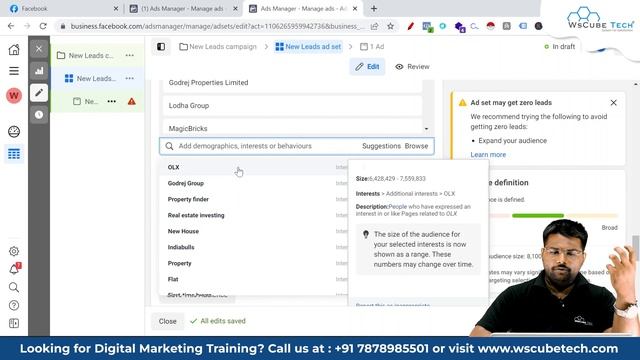The height and width of the screenshot is (360, 640).
Task: Open the settings gear icon
Action: point(14,251)
